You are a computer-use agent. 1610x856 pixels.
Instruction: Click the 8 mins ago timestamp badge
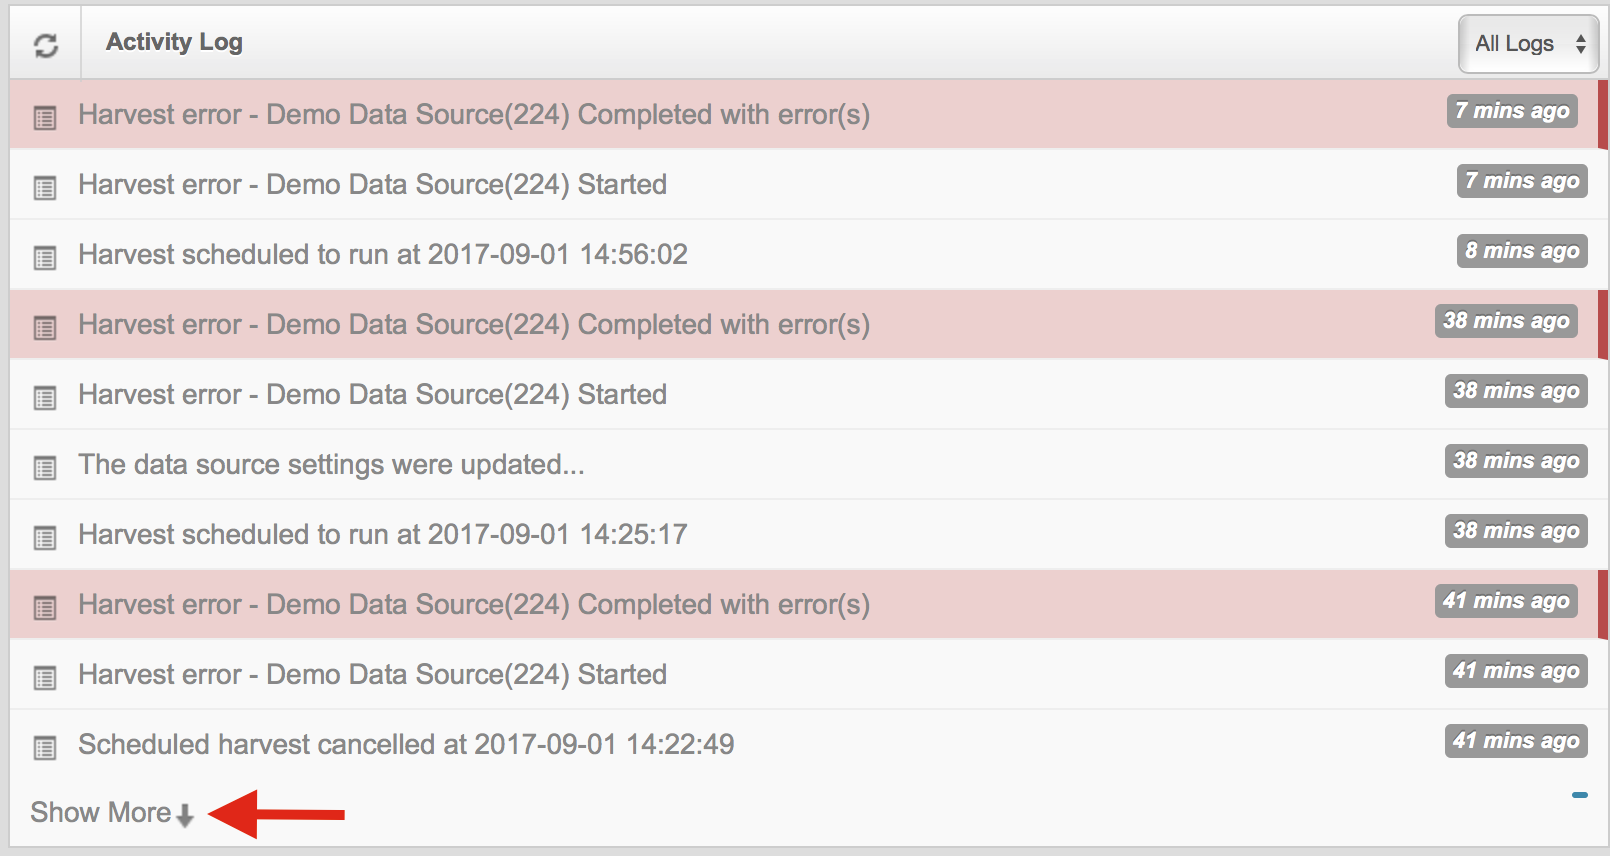pos(1522,251)
